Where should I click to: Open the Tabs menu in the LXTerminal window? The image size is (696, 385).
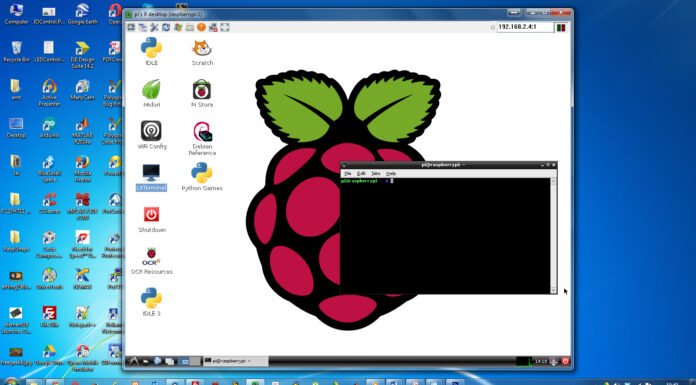[x=376, y=173]
